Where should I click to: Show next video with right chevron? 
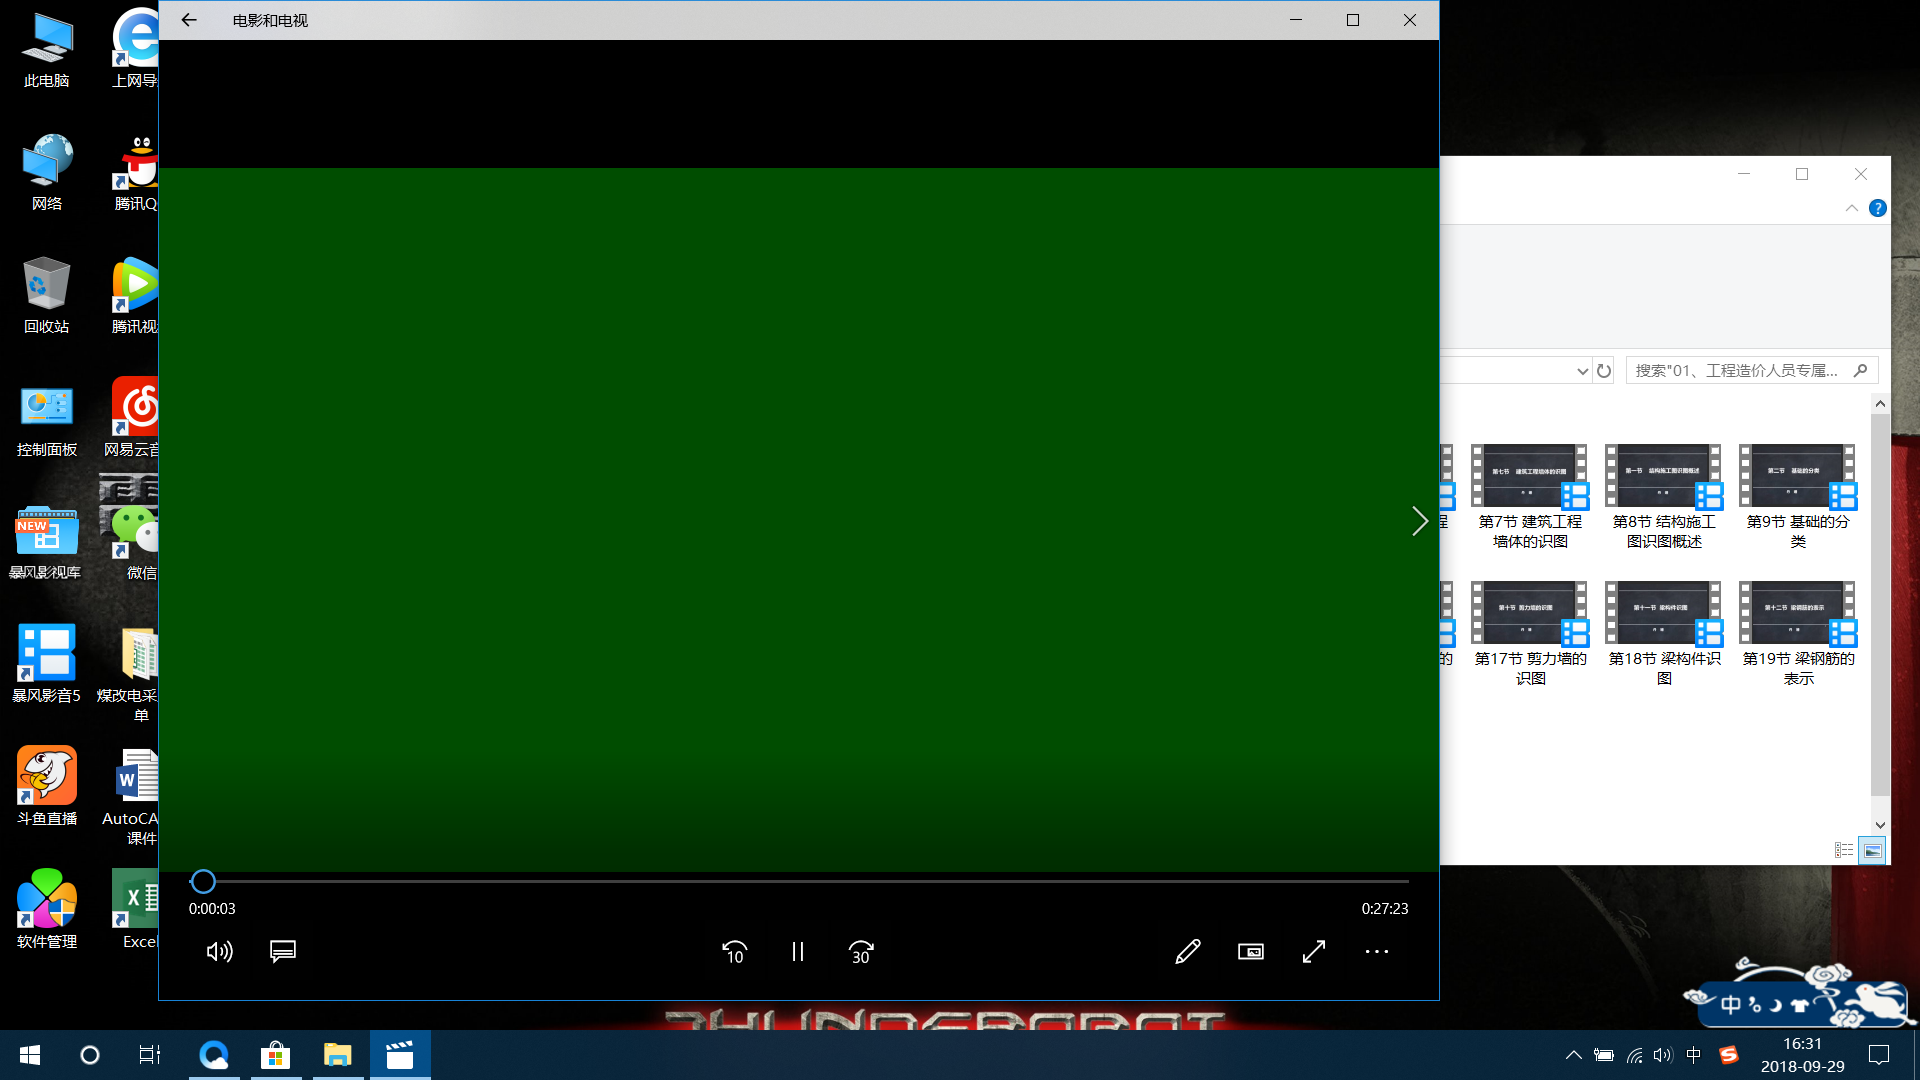(x=1419, y=521)
